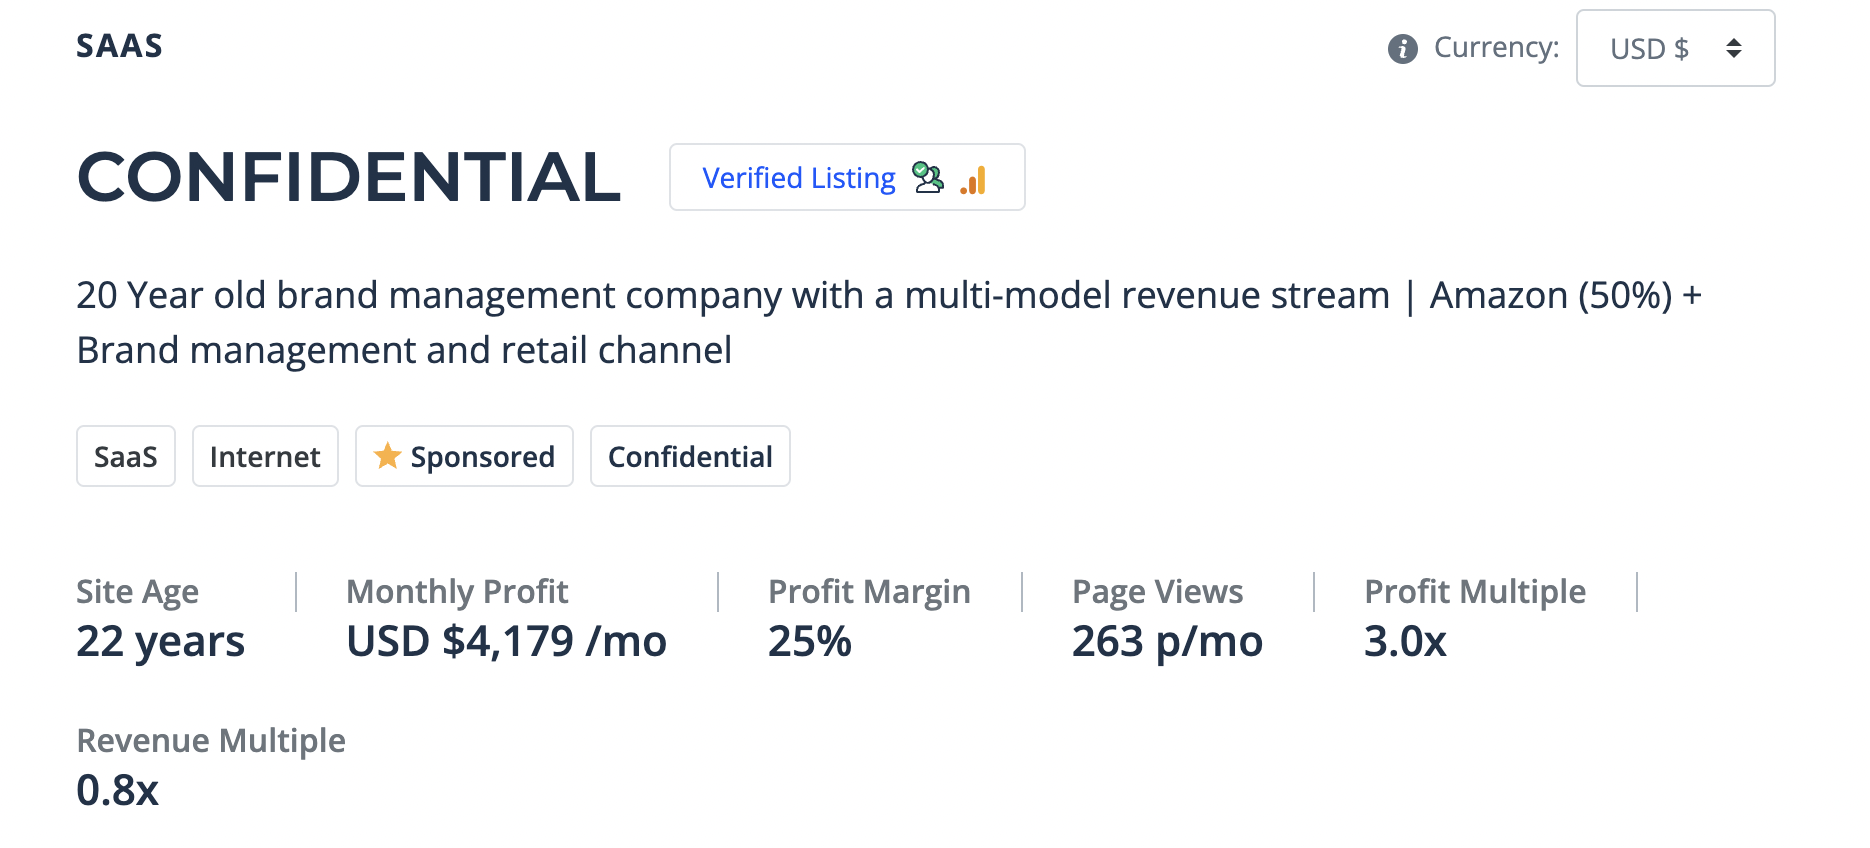
Task: Click the currency info icon
Action: coord(1402,48)
